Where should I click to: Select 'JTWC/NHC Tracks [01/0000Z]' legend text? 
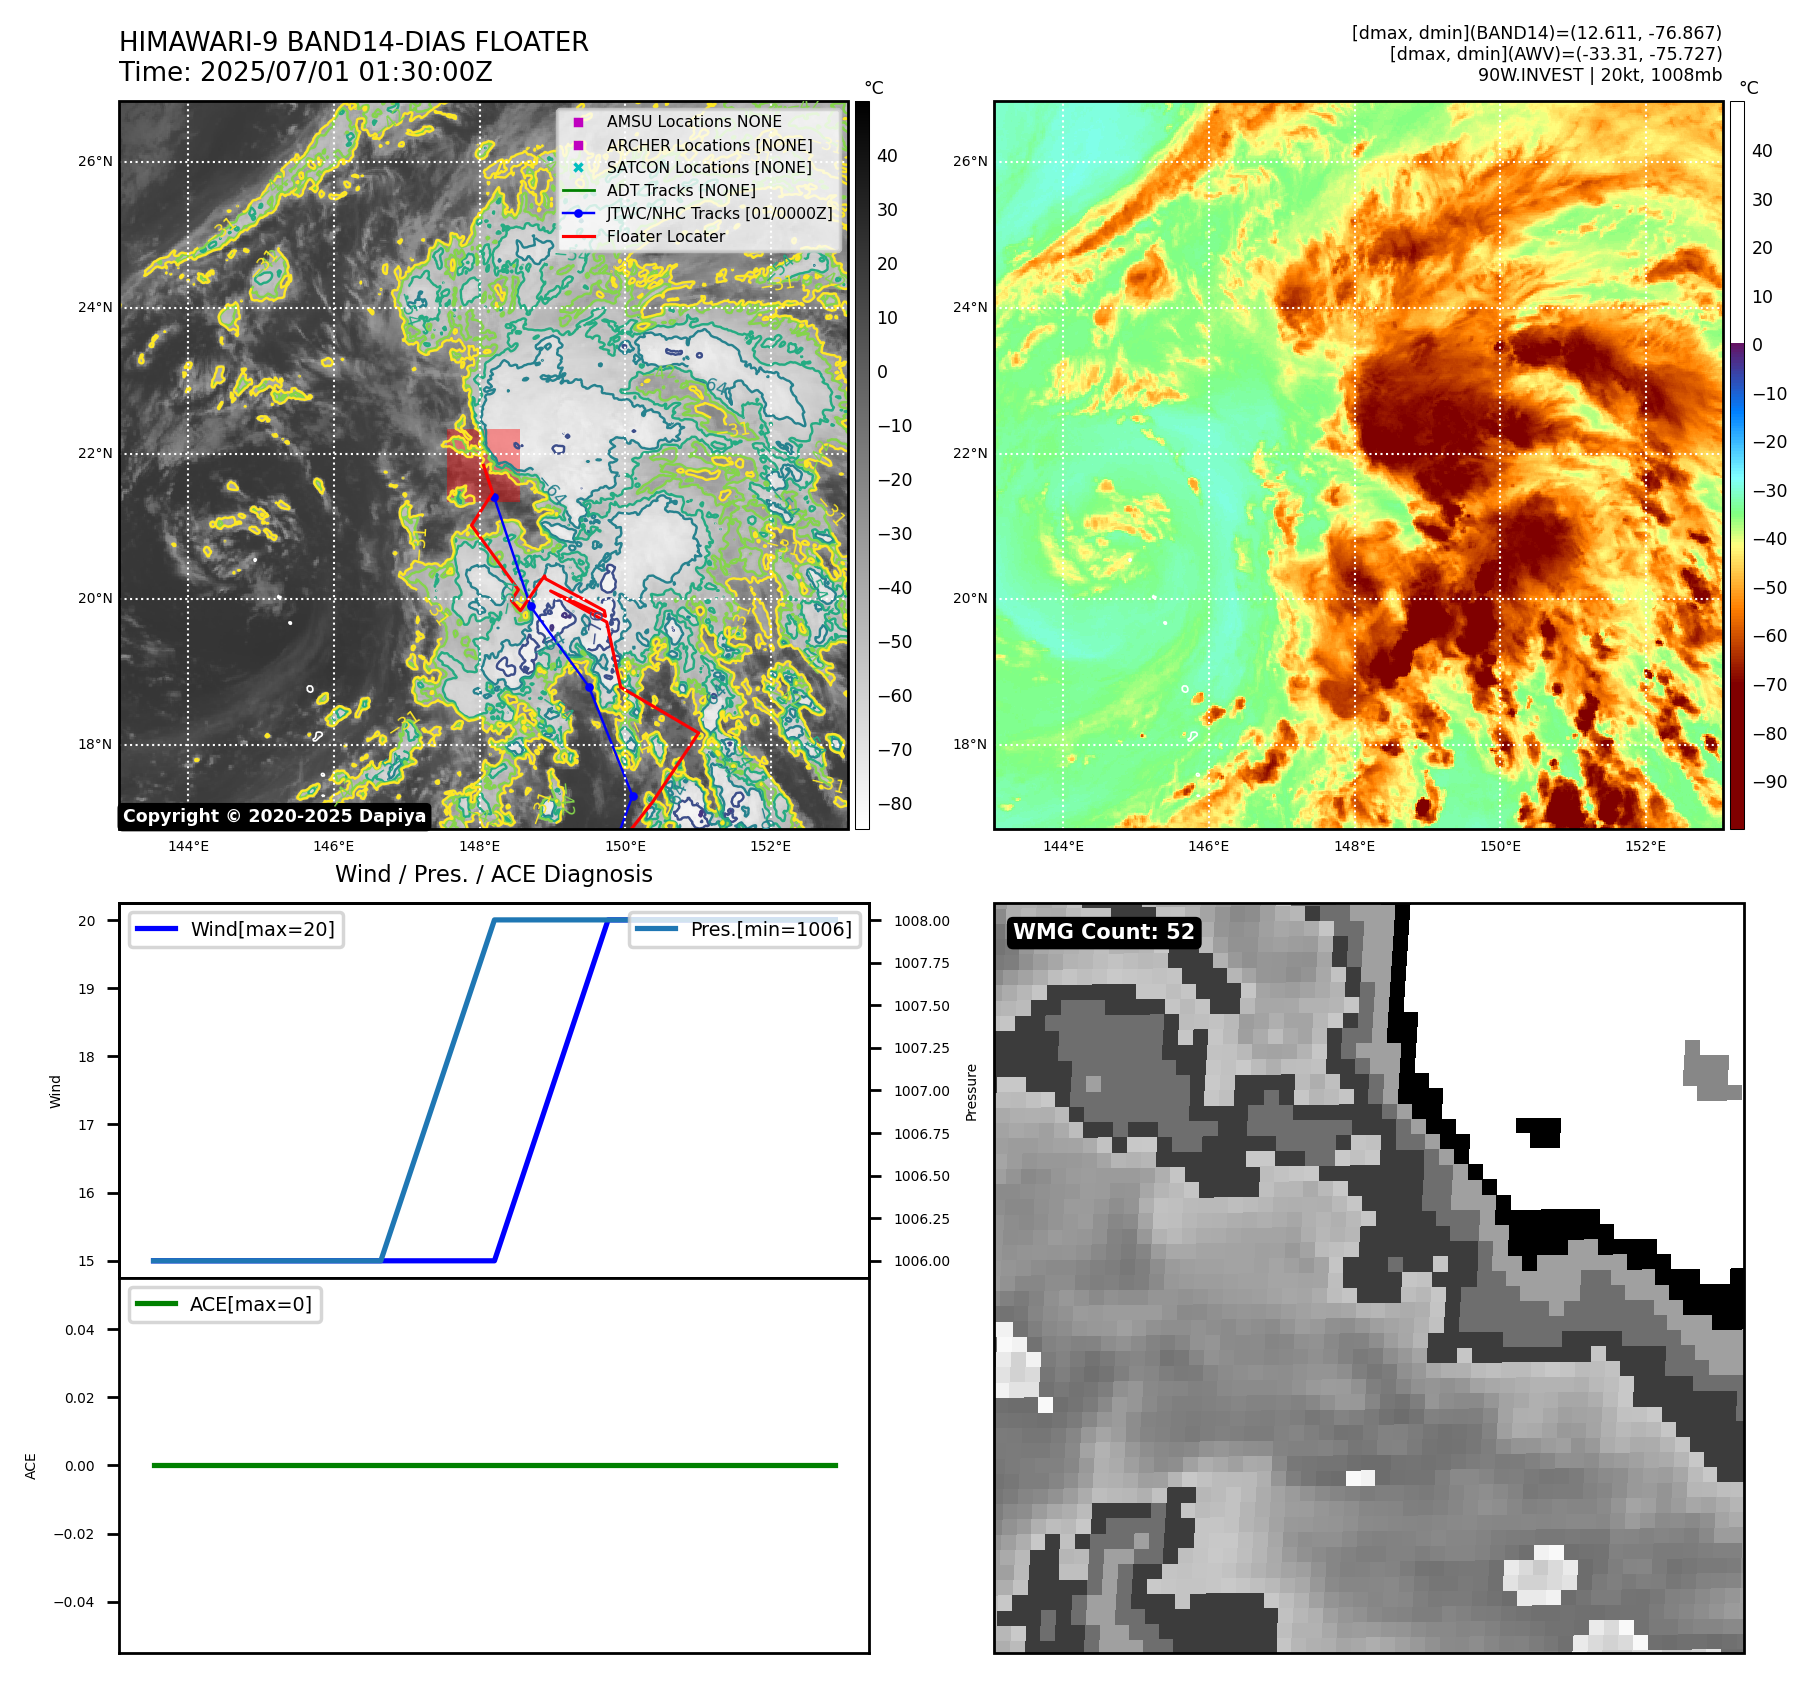(719, 213)
